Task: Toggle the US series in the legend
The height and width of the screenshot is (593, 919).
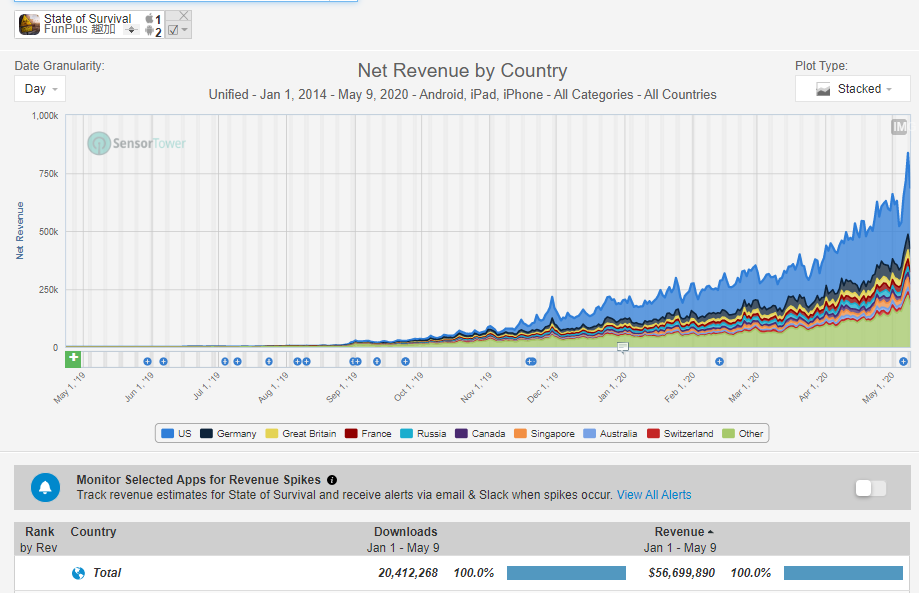Action: (x=176, y=434)
